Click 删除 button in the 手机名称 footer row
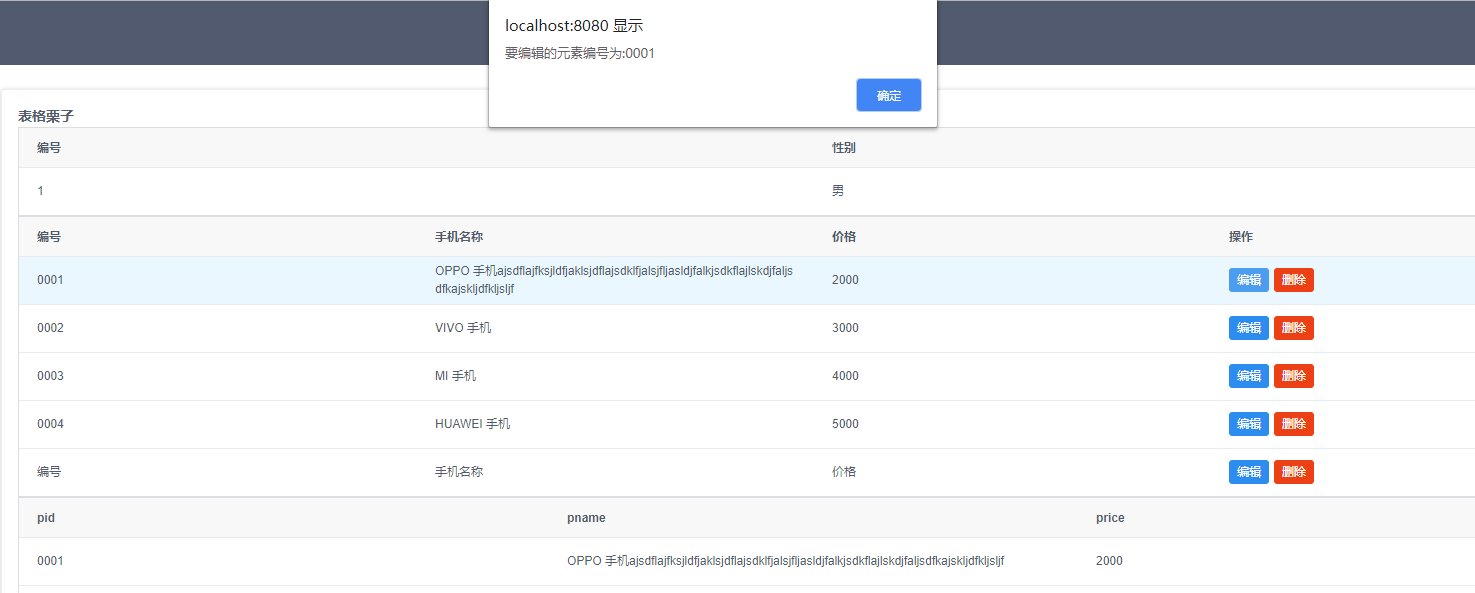Screen dimensions: 1475x593 [x=1294, y=472]
